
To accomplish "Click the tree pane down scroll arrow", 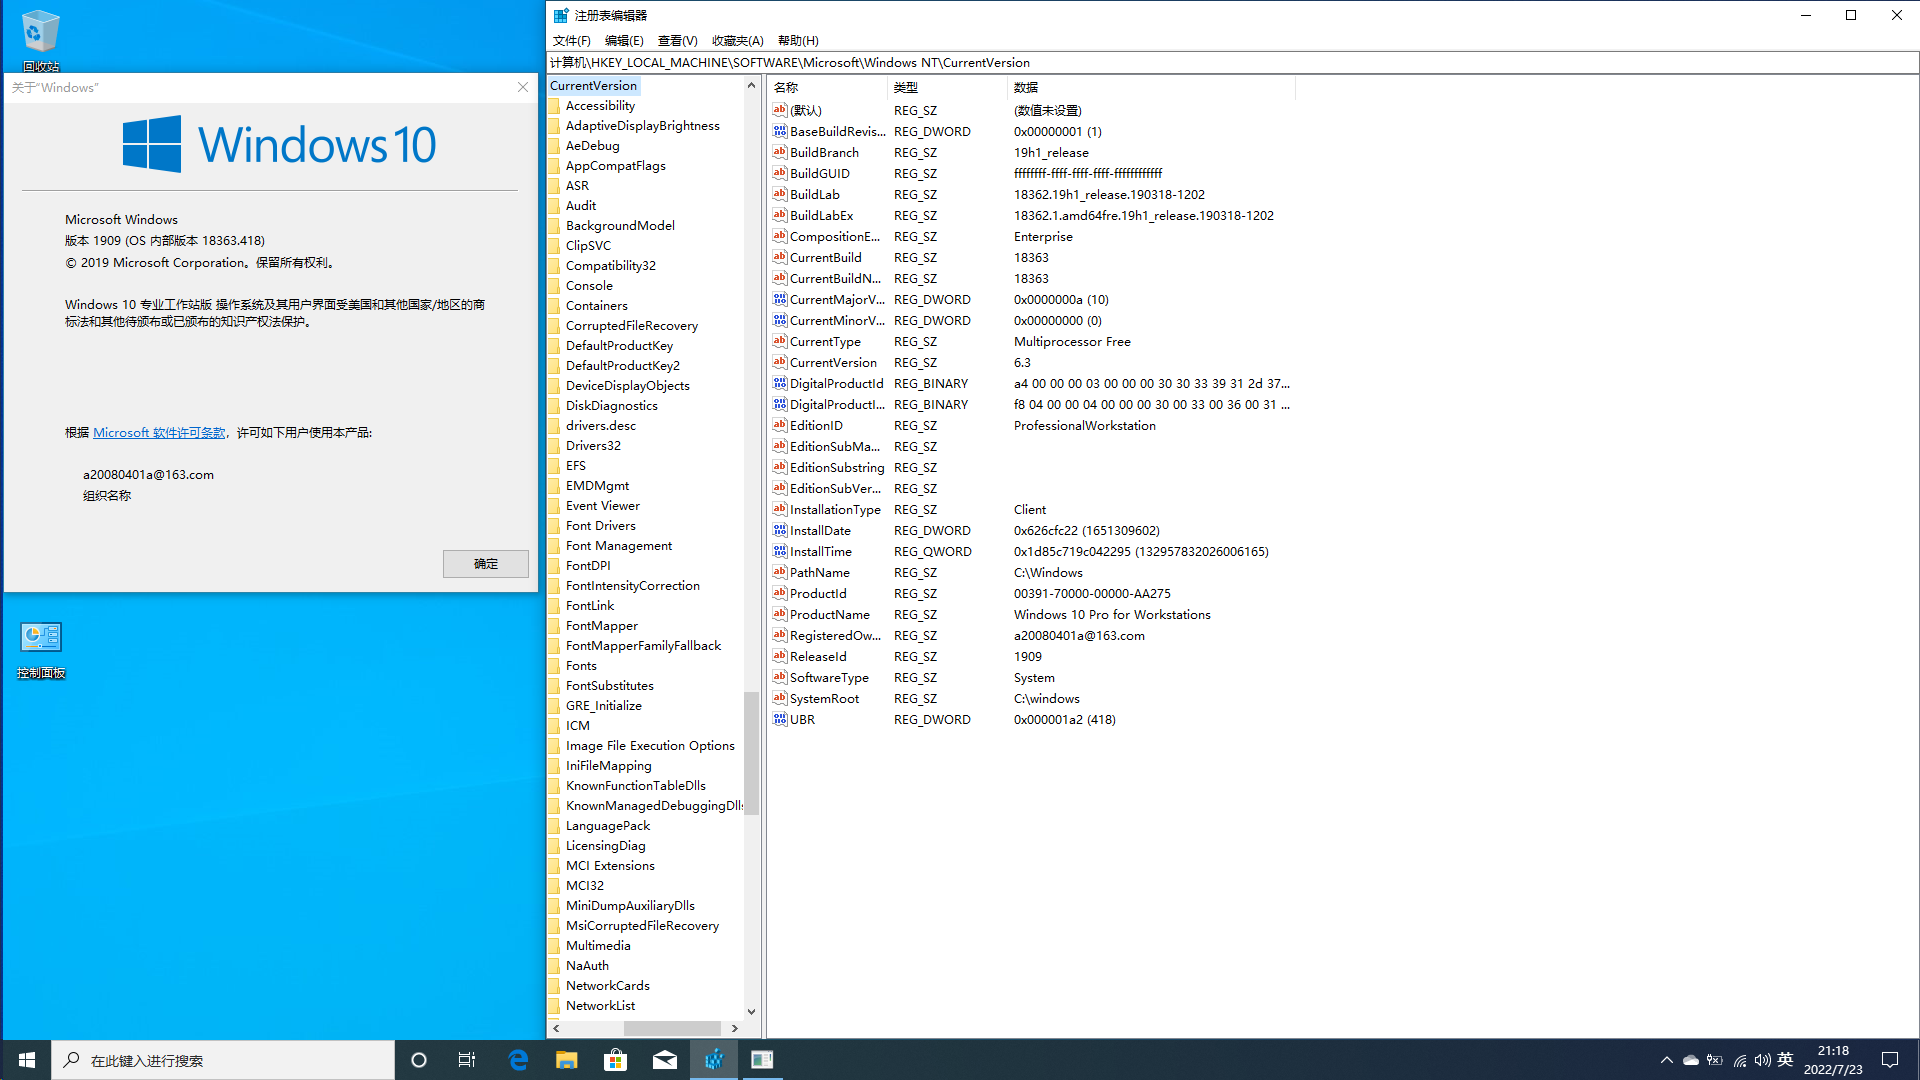I will click(x=751, y=1011).
